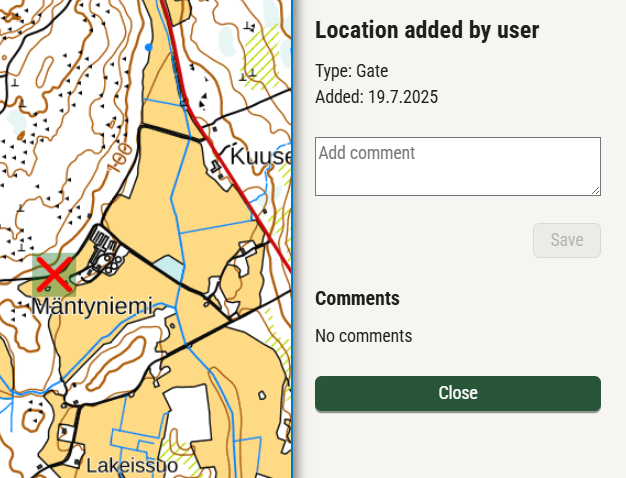Click the green hatched area near the top of the map
Screen dimensions: 626x478
pyautogui.click(x=262, y=56)
